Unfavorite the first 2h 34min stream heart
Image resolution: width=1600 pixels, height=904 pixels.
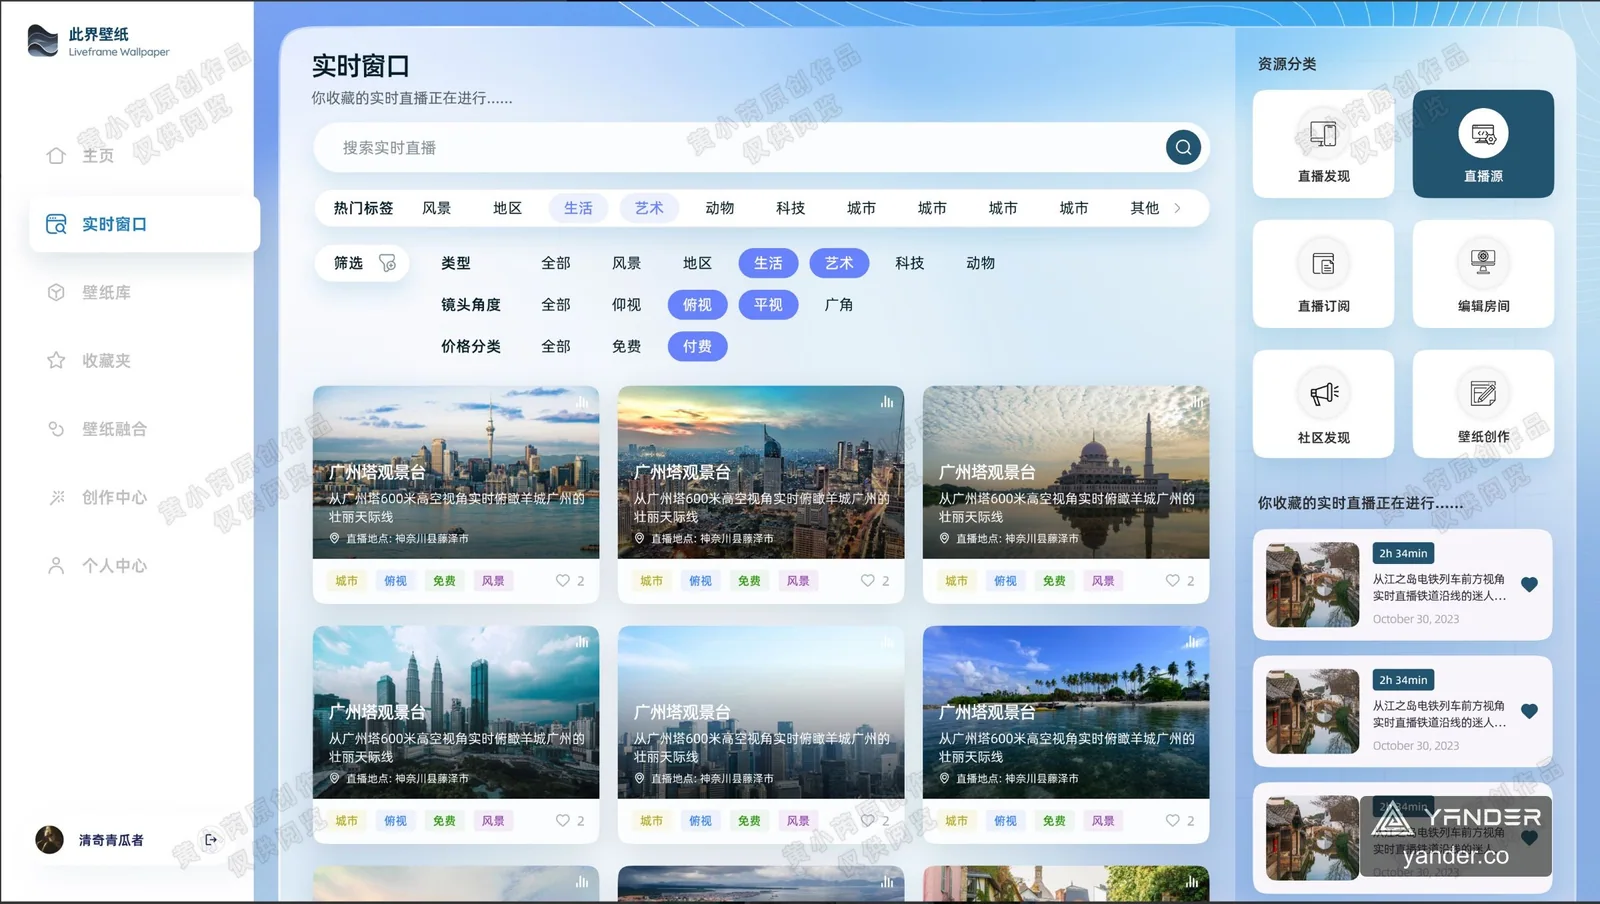point(1529,585)
